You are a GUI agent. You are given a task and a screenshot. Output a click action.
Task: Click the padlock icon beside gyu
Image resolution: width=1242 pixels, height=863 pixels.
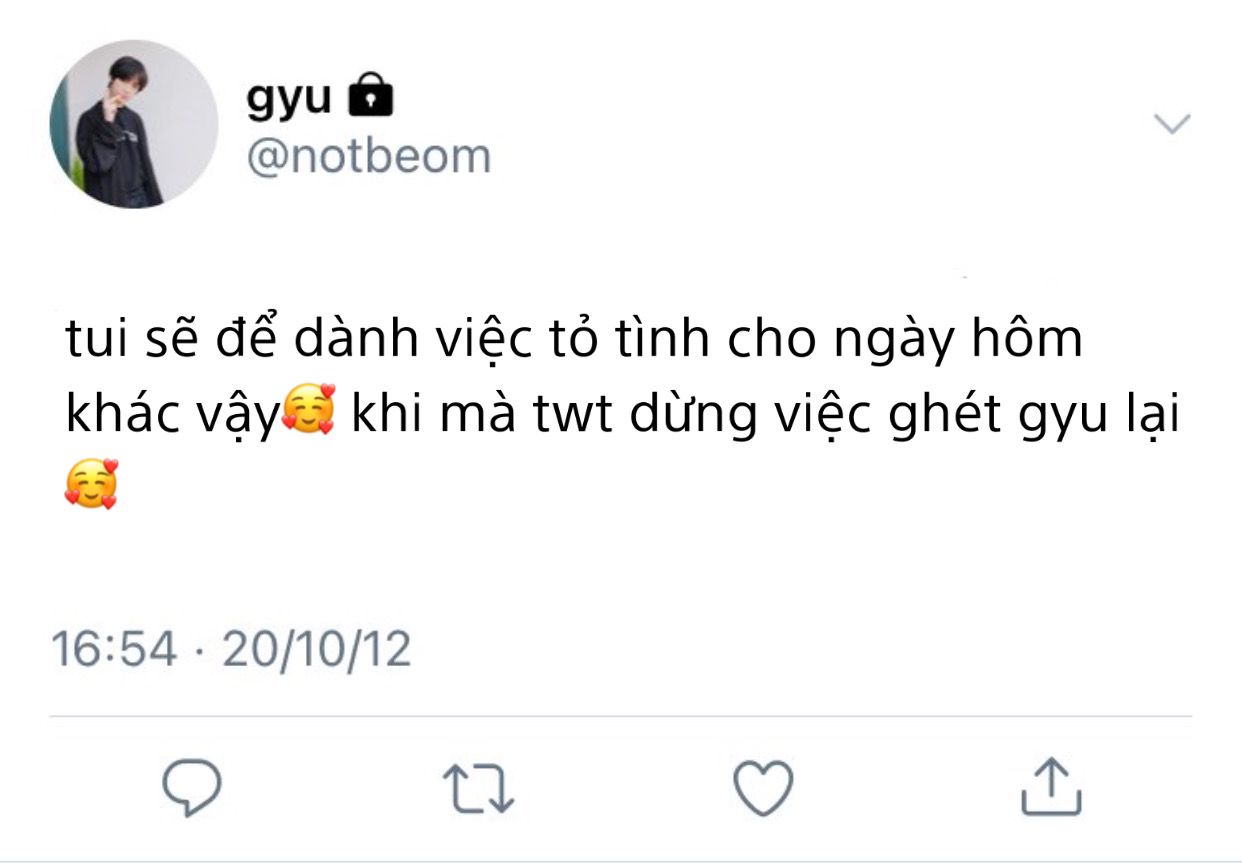pyautogui.click(x=370, y=97)
